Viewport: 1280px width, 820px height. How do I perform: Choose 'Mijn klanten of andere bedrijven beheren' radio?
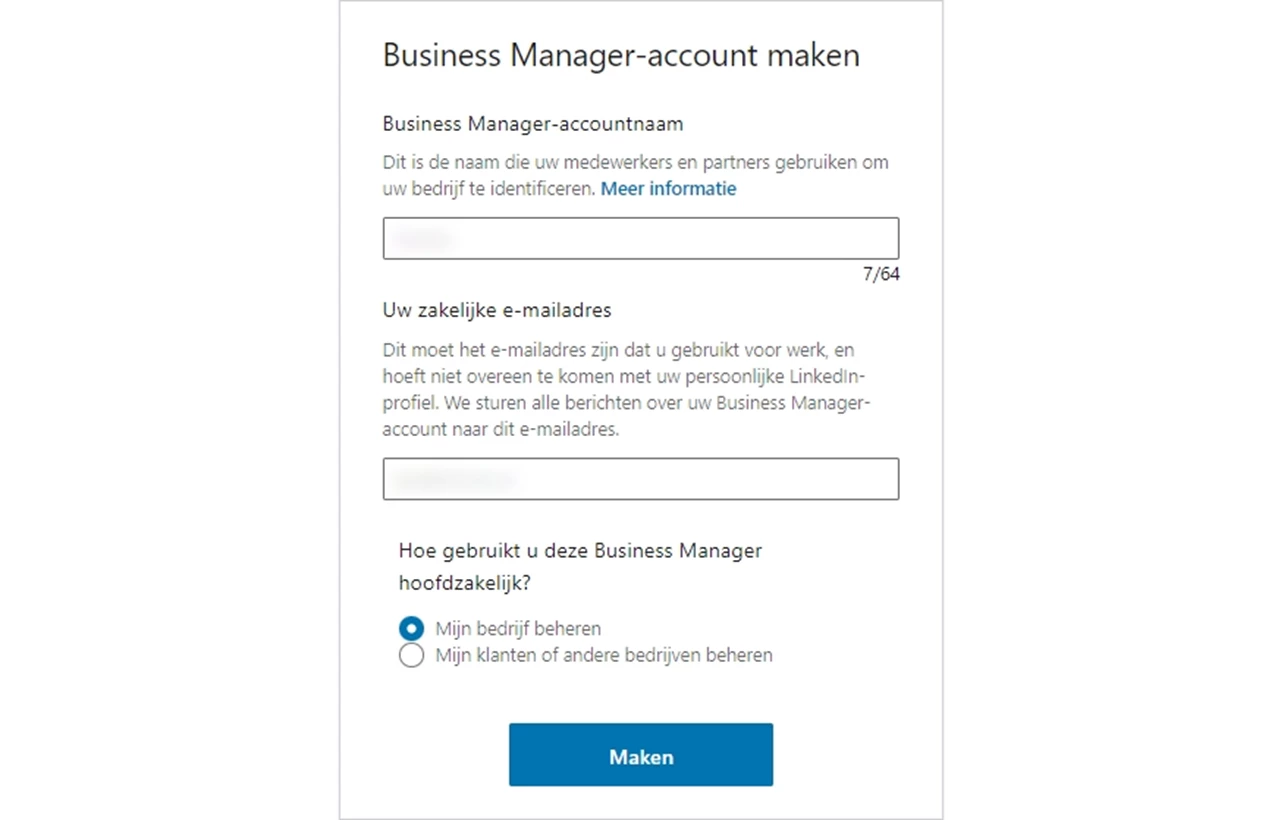point(411,656)
